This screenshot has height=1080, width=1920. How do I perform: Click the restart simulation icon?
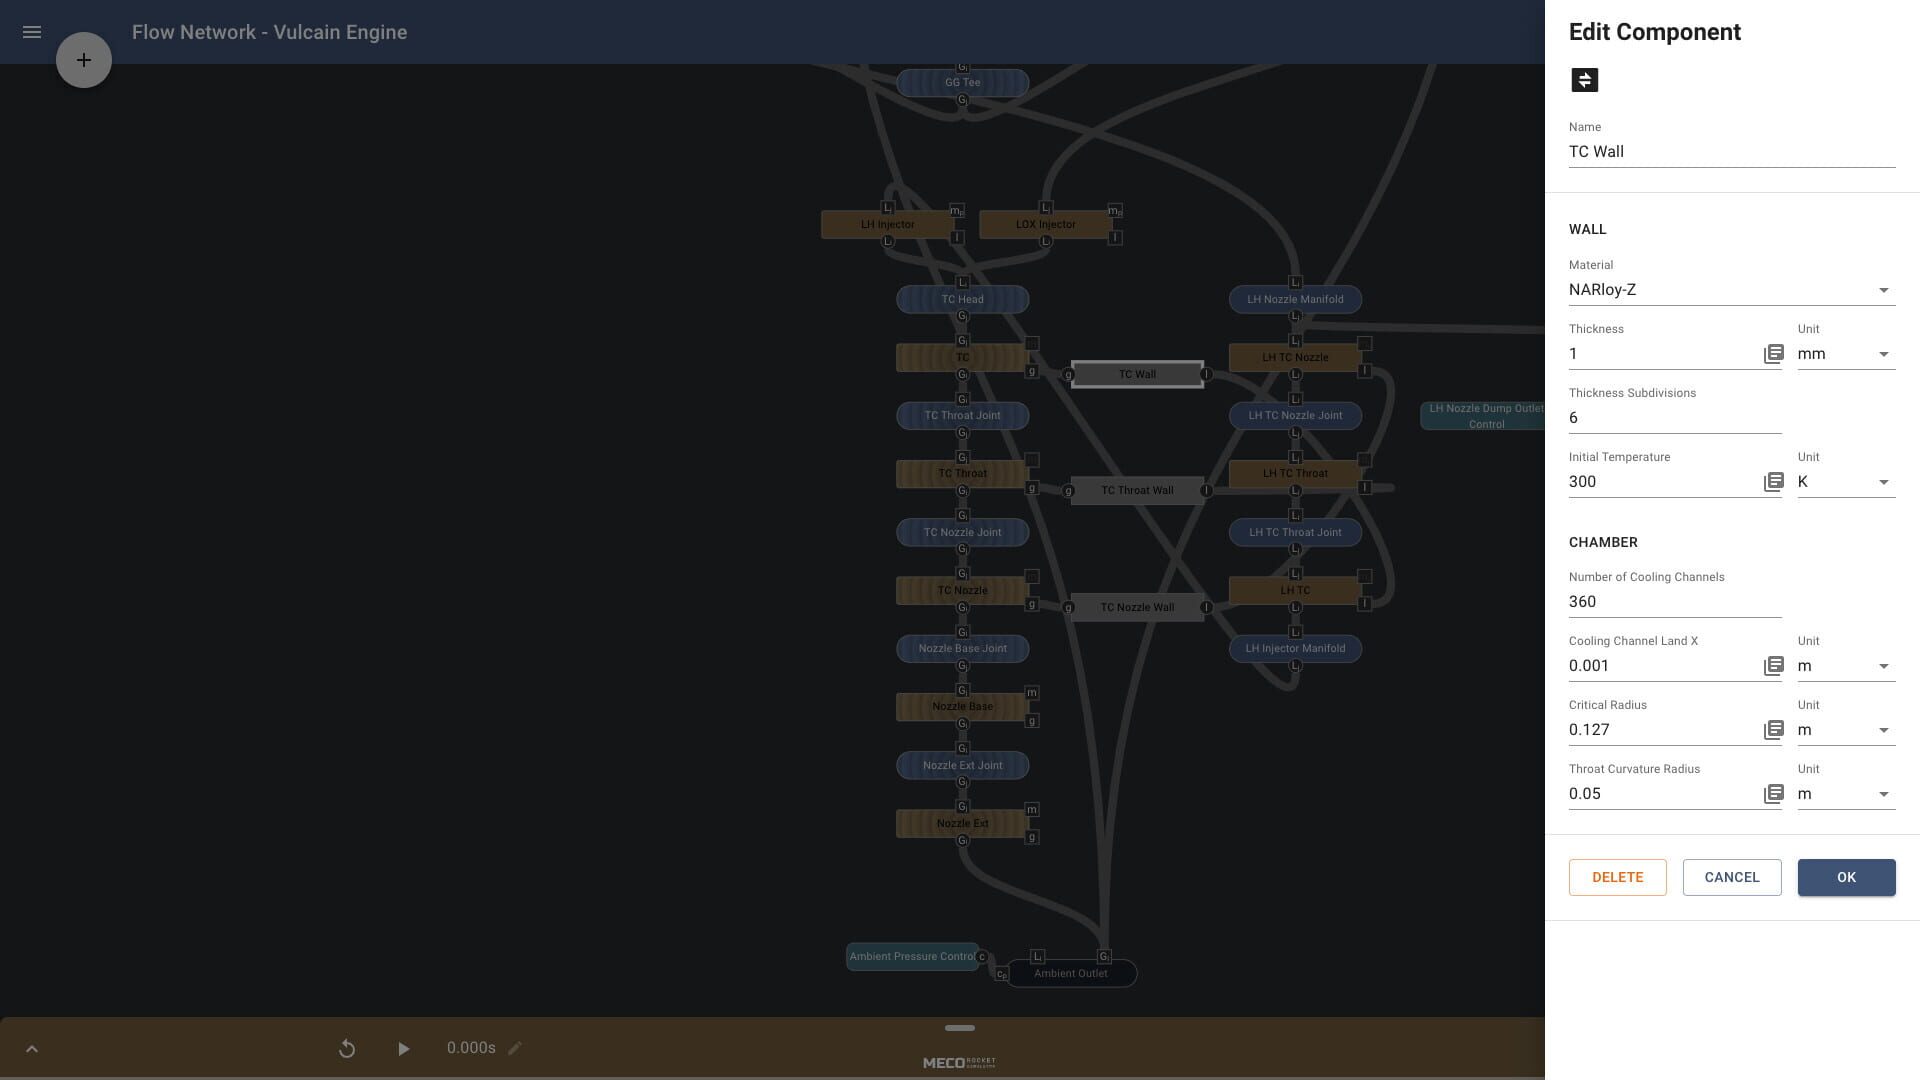347,1048
